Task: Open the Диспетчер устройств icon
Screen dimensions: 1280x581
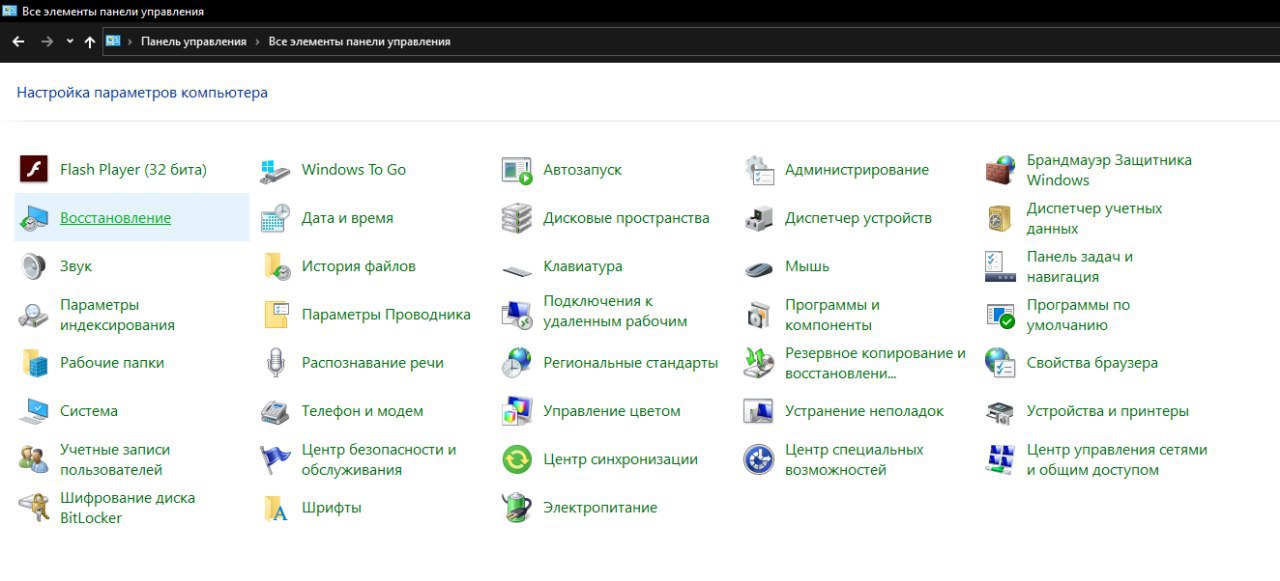Action: pyautogui.click(x=759, y=218)
